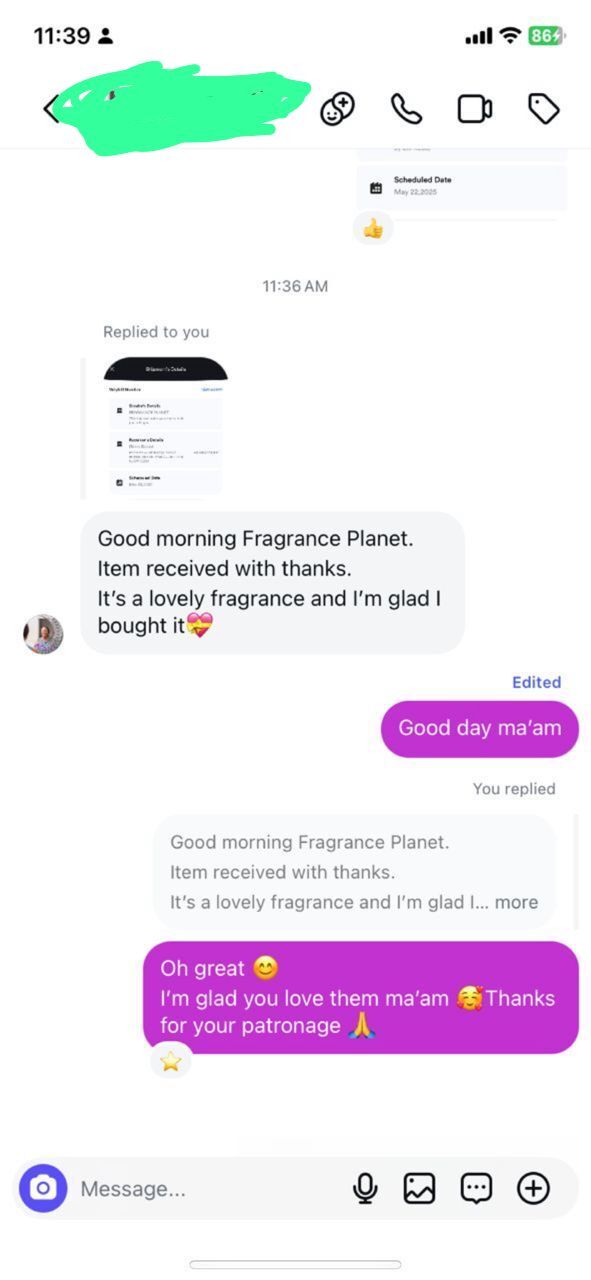Tap the Edited label above message
Screen dimensions: 591x1280
(536, 682)
